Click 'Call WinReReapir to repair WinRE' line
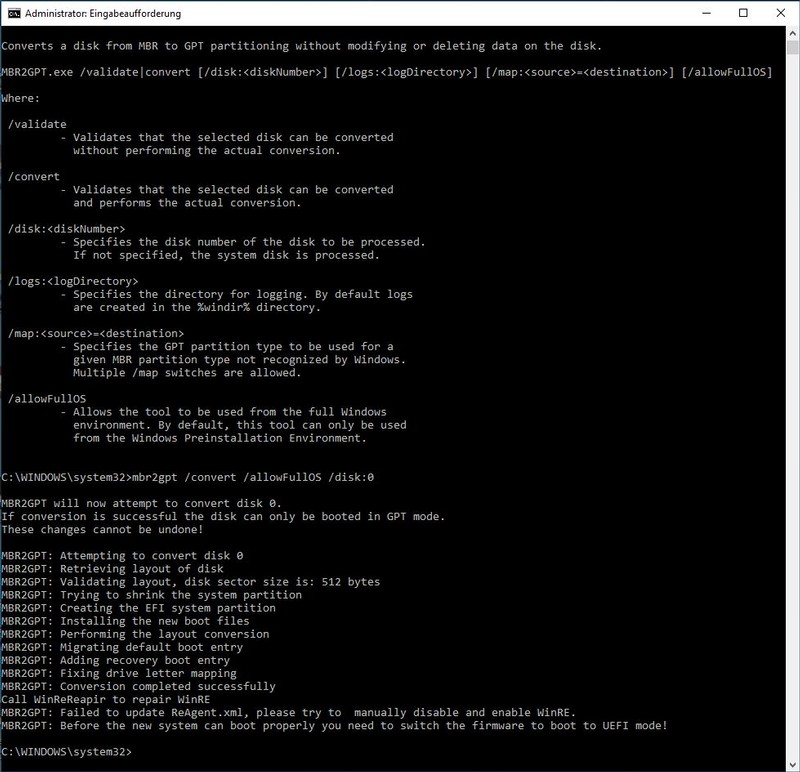This screenshot has width=800, height=772. click(106, 700)
